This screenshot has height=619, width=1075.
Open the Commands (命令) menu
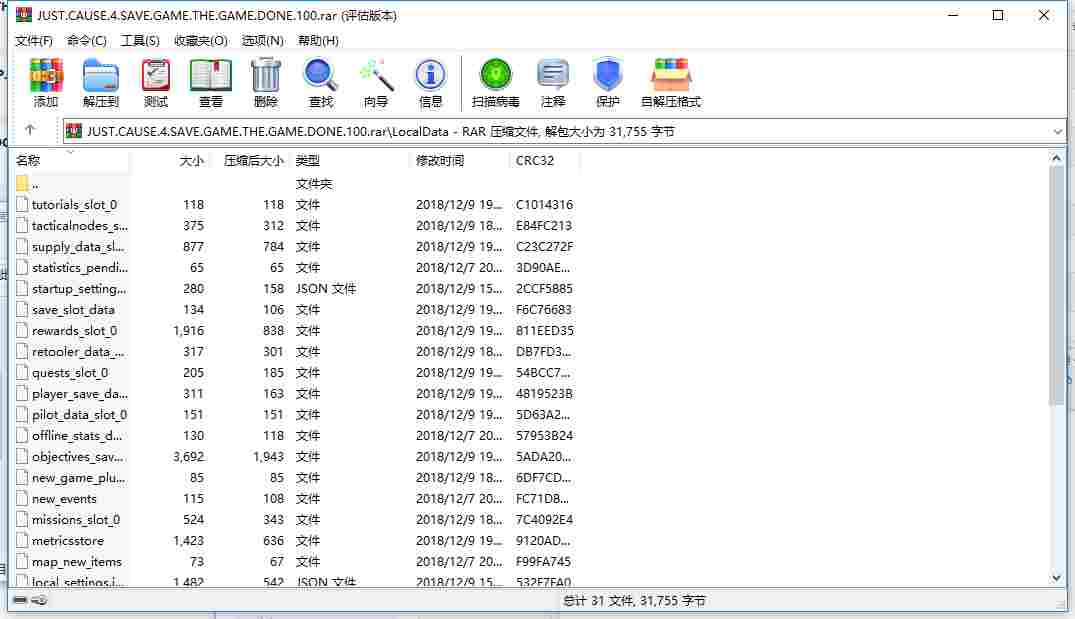click(x=86, y=40)
